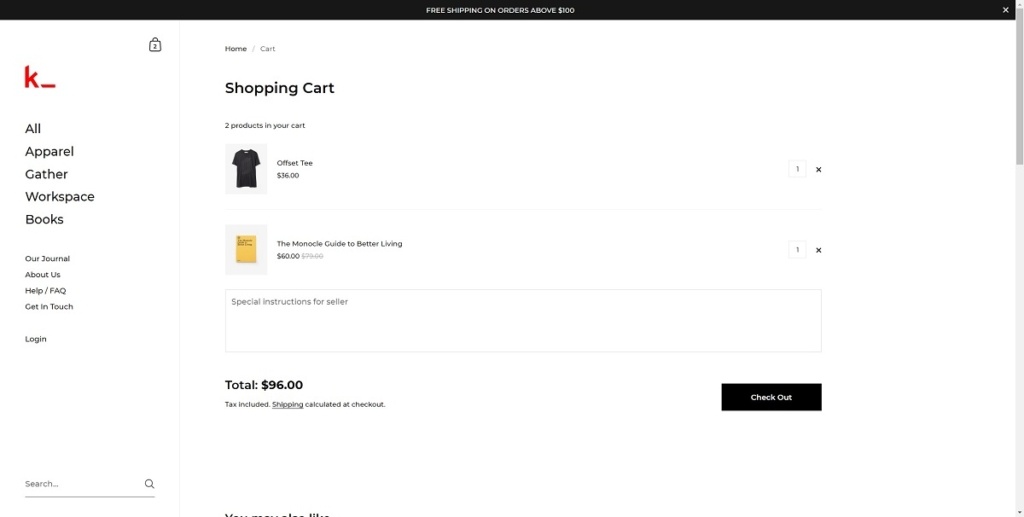Remove Offset Tee from the cart
The width and height of the screenshot is (1024, 517).
[x=818, y=170]
